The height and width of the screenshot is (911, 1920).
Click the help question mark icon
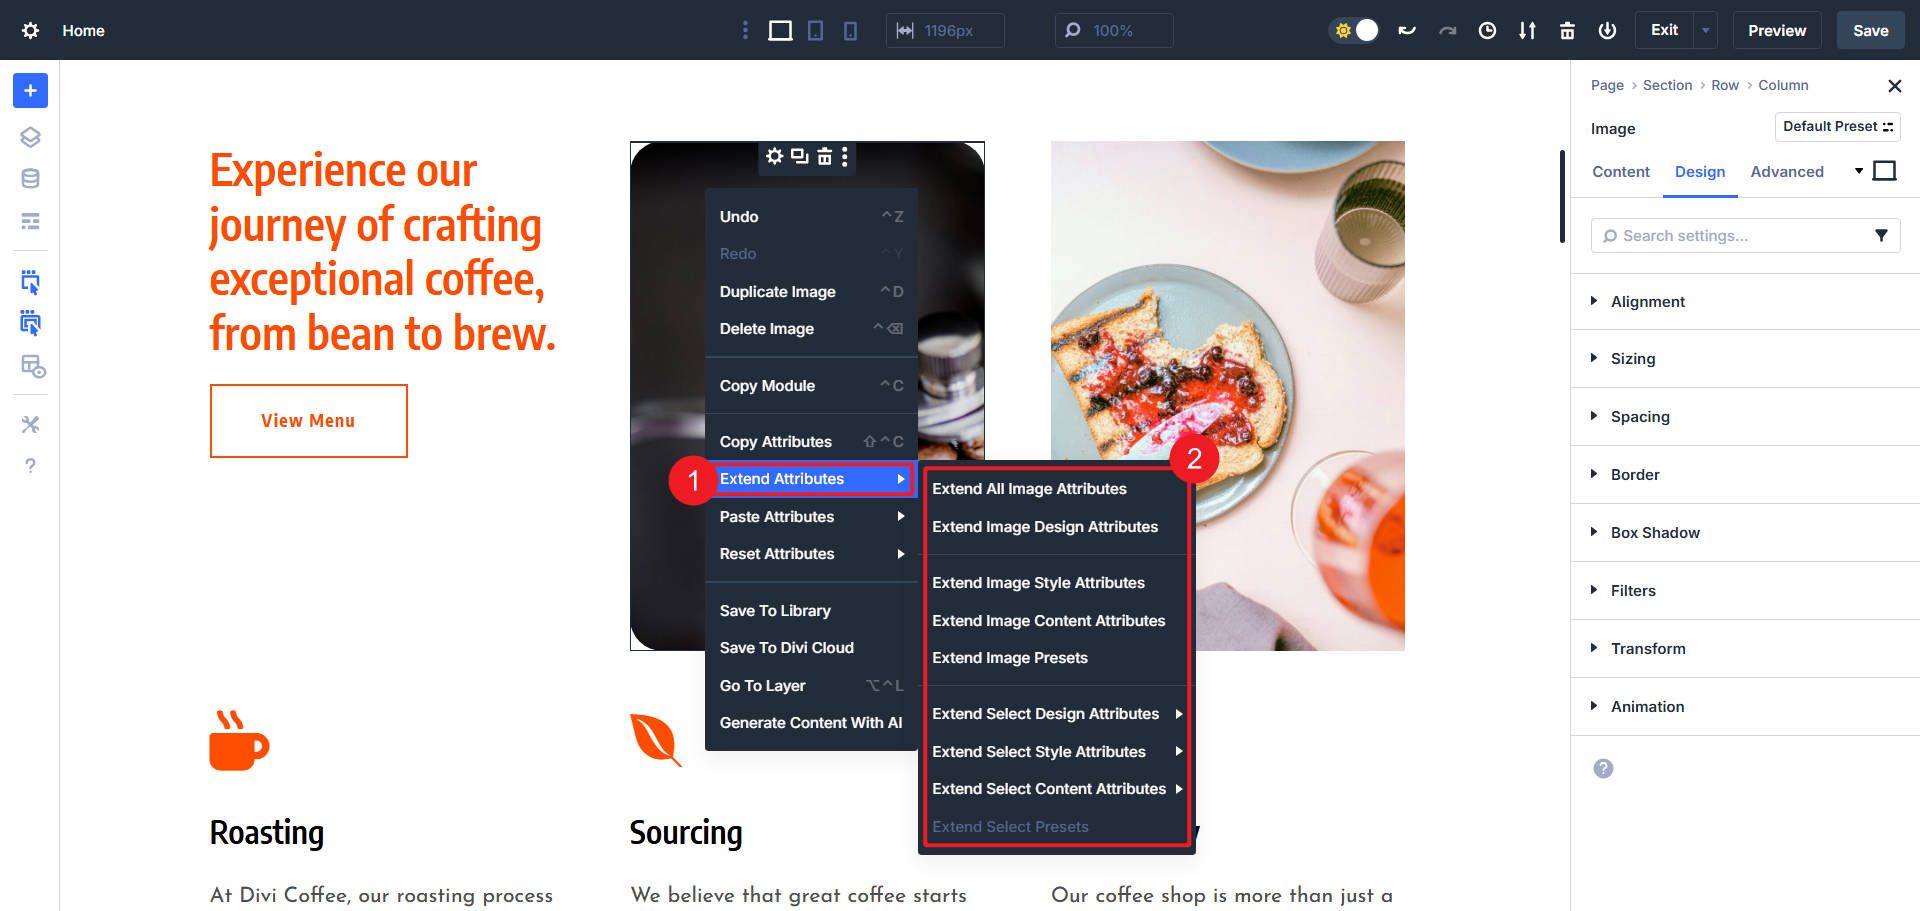[30, 466]
